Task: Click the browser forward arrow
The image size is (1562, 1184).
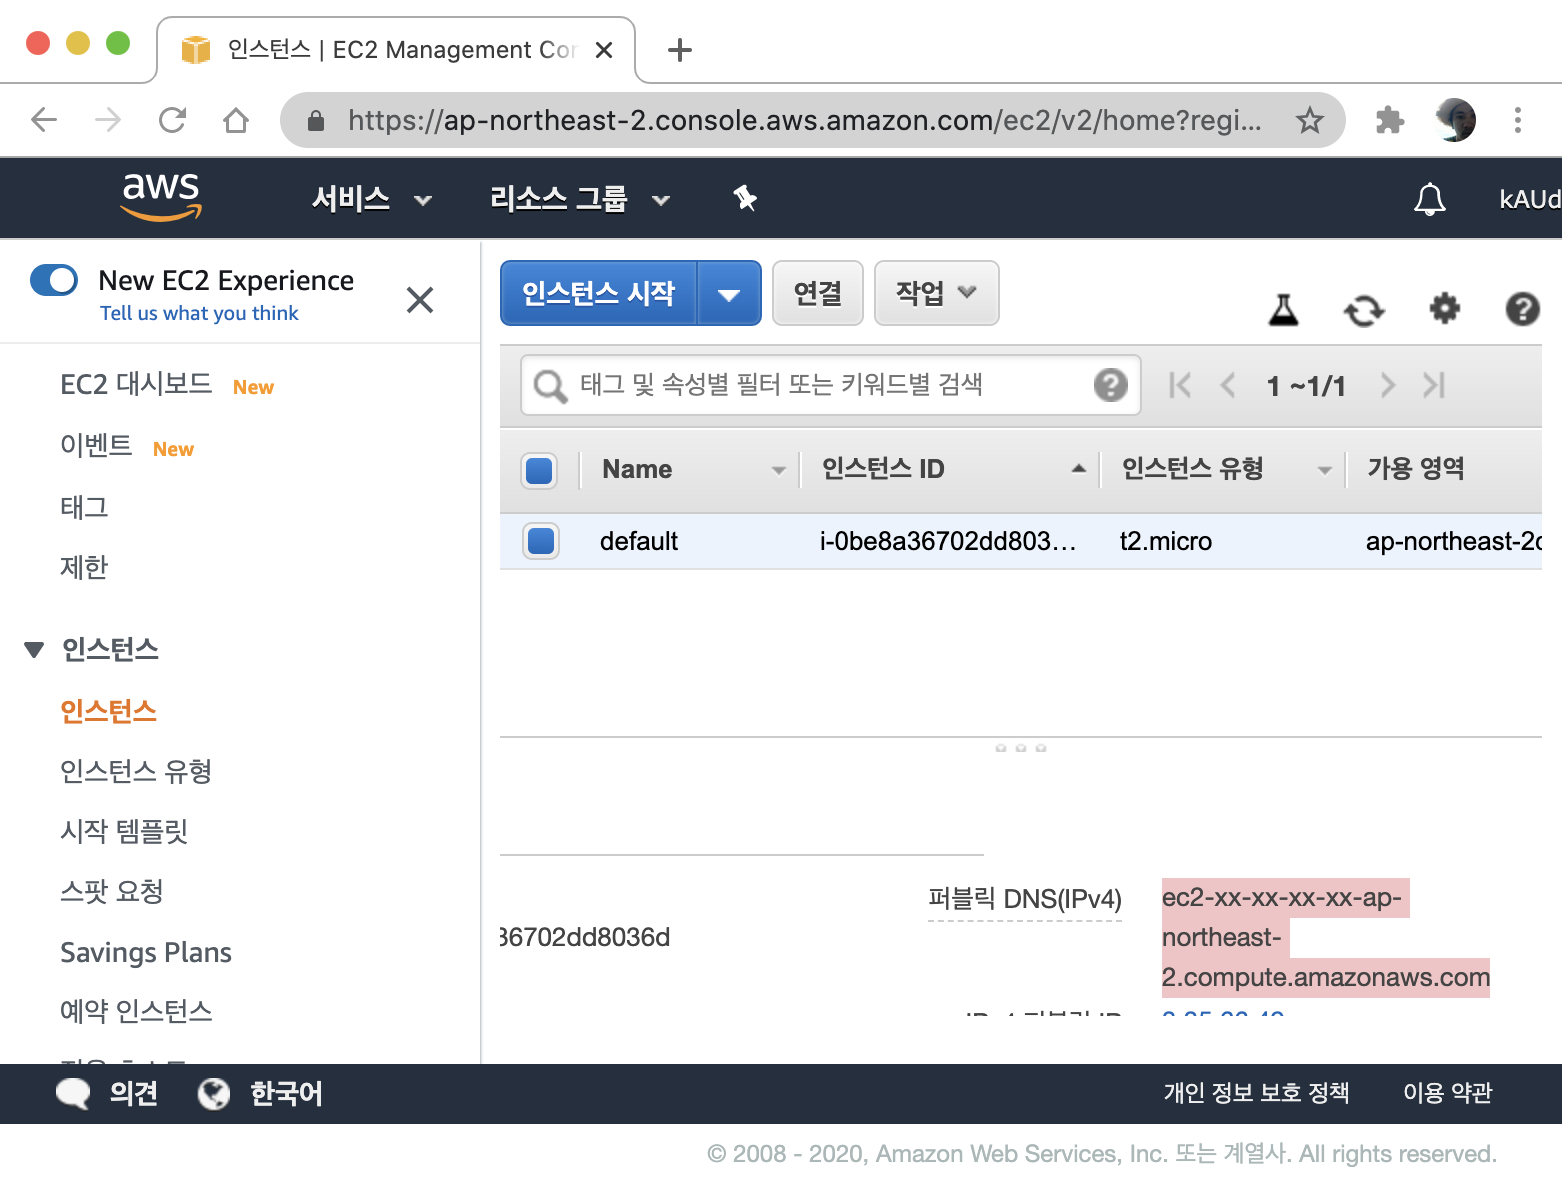Action: point(108,120)
